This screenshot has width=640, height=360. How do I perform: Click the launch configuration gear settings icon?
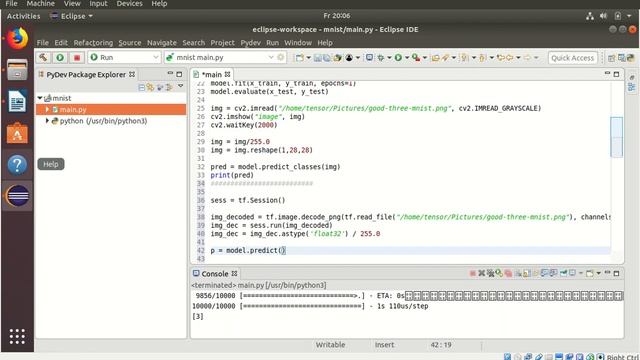[x=281, y=58]
